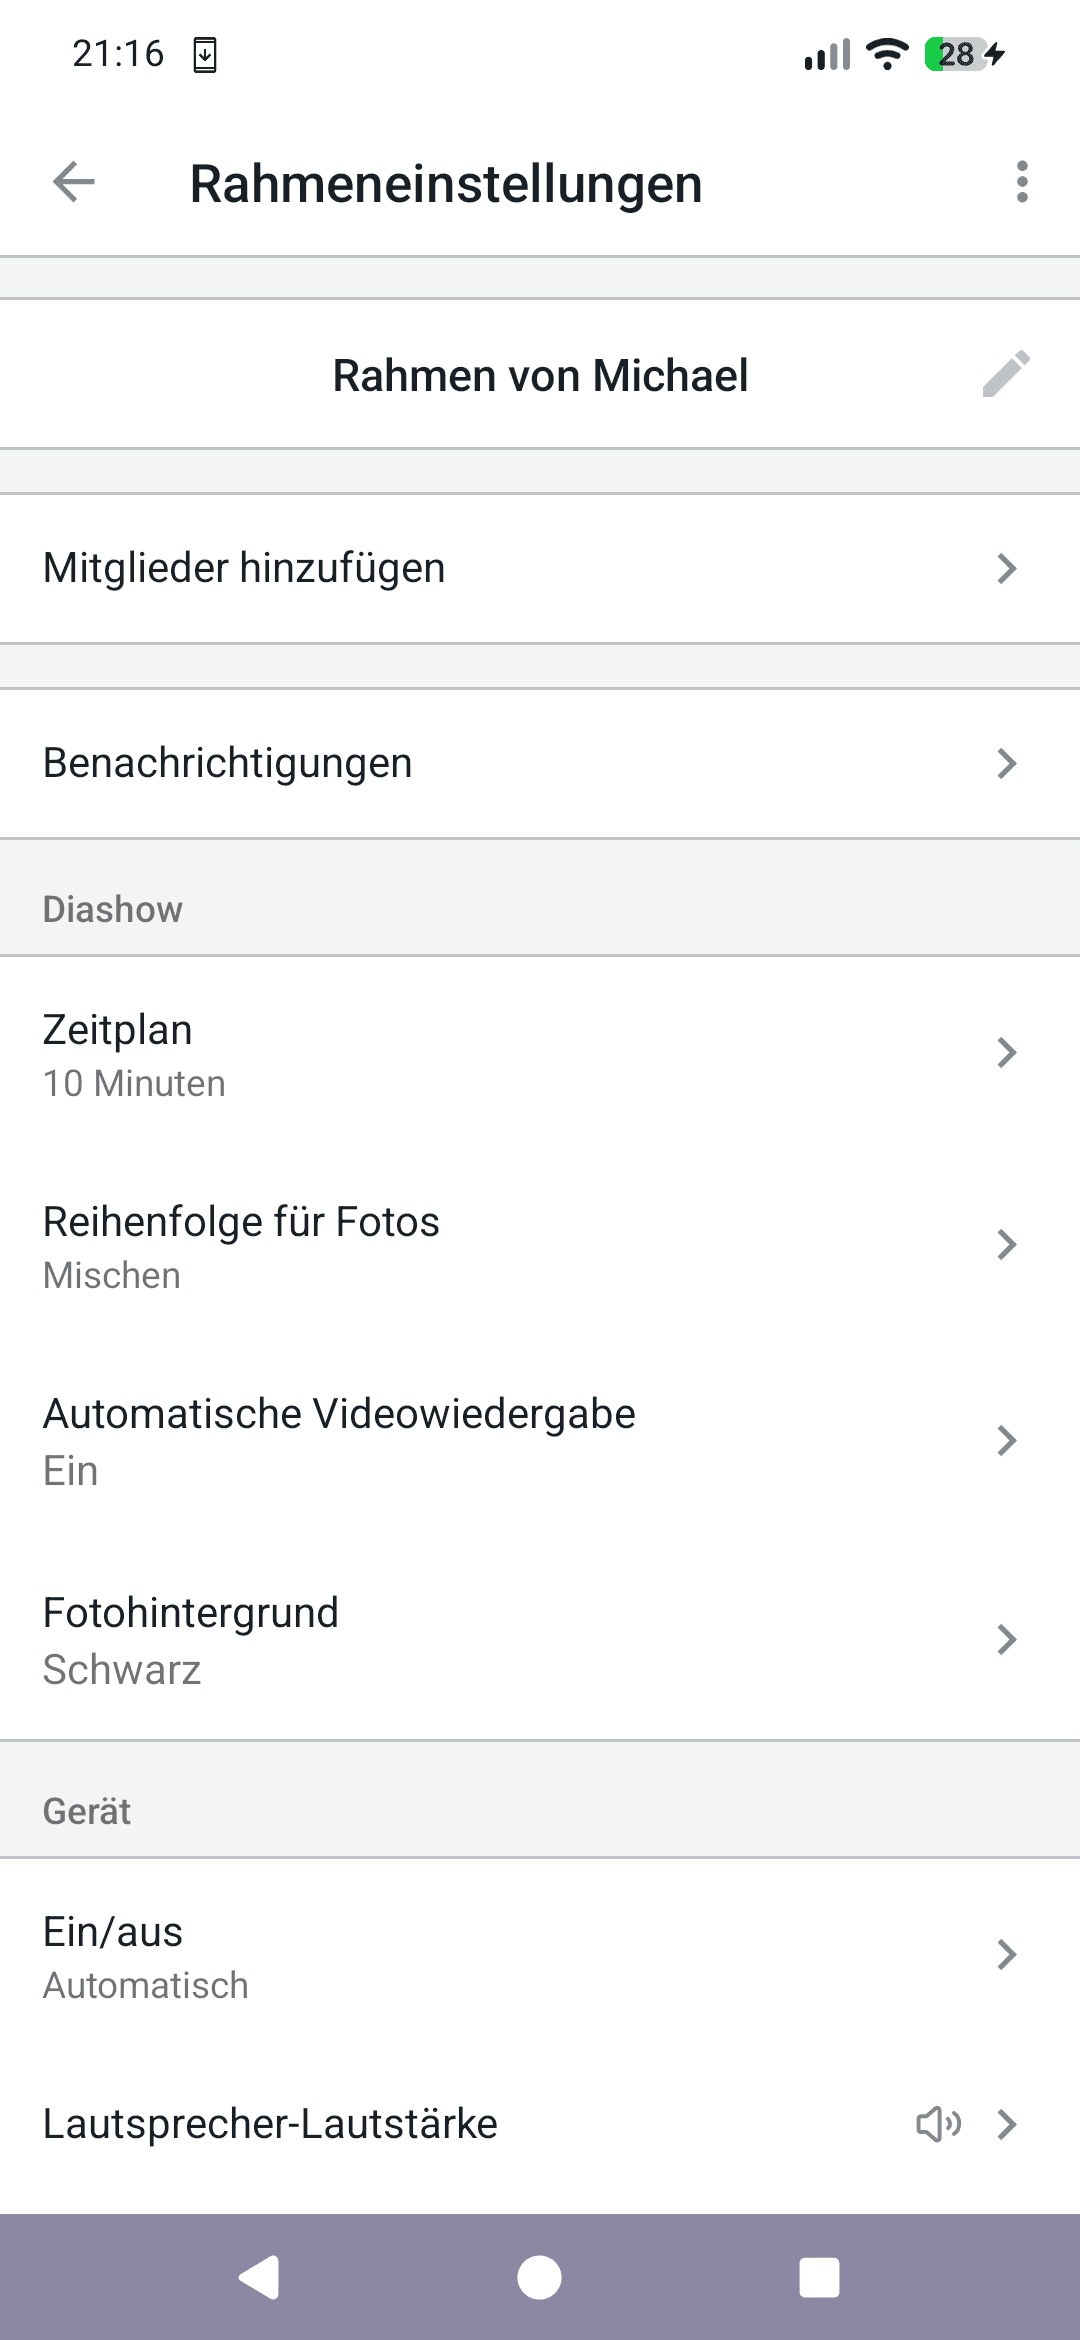Tap the Benachrichtigungen label
Viewport: 1080px width, 2340px height.
228,763
